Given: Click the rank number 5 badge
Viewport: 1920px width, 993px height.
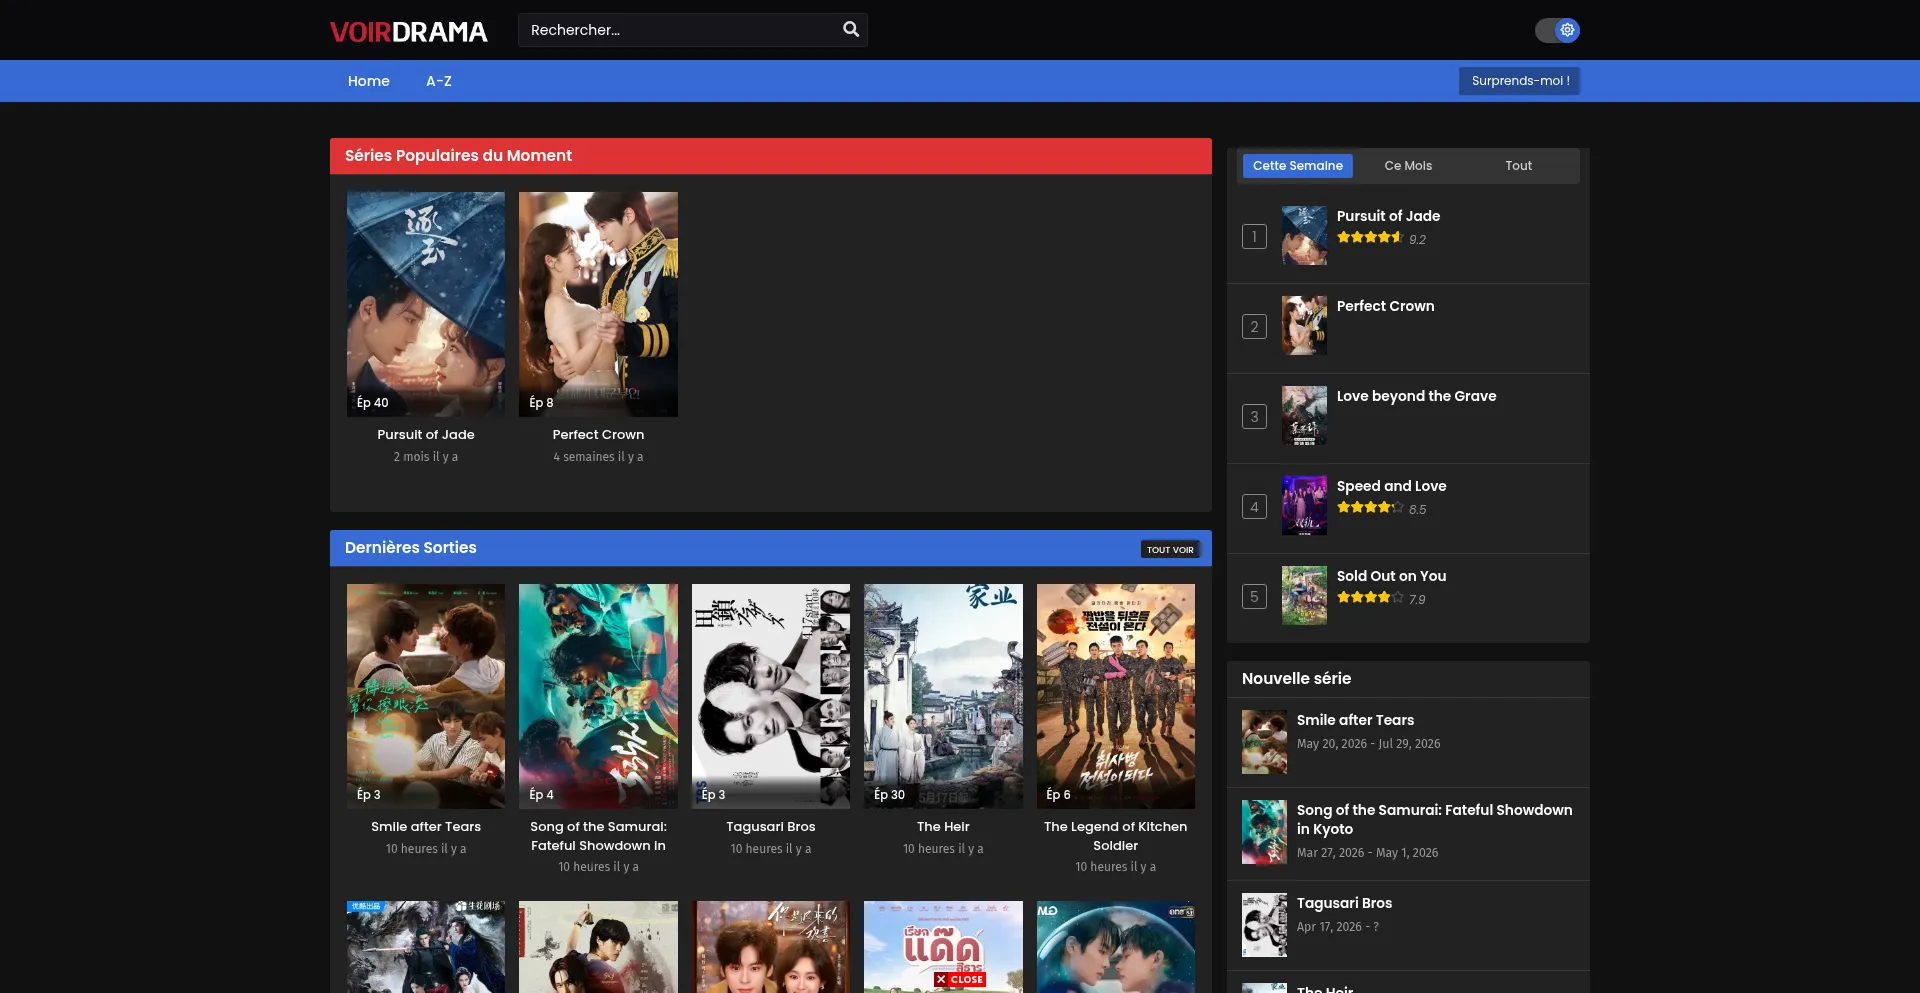Looking at the screenshot, I should coord(1254,596).
